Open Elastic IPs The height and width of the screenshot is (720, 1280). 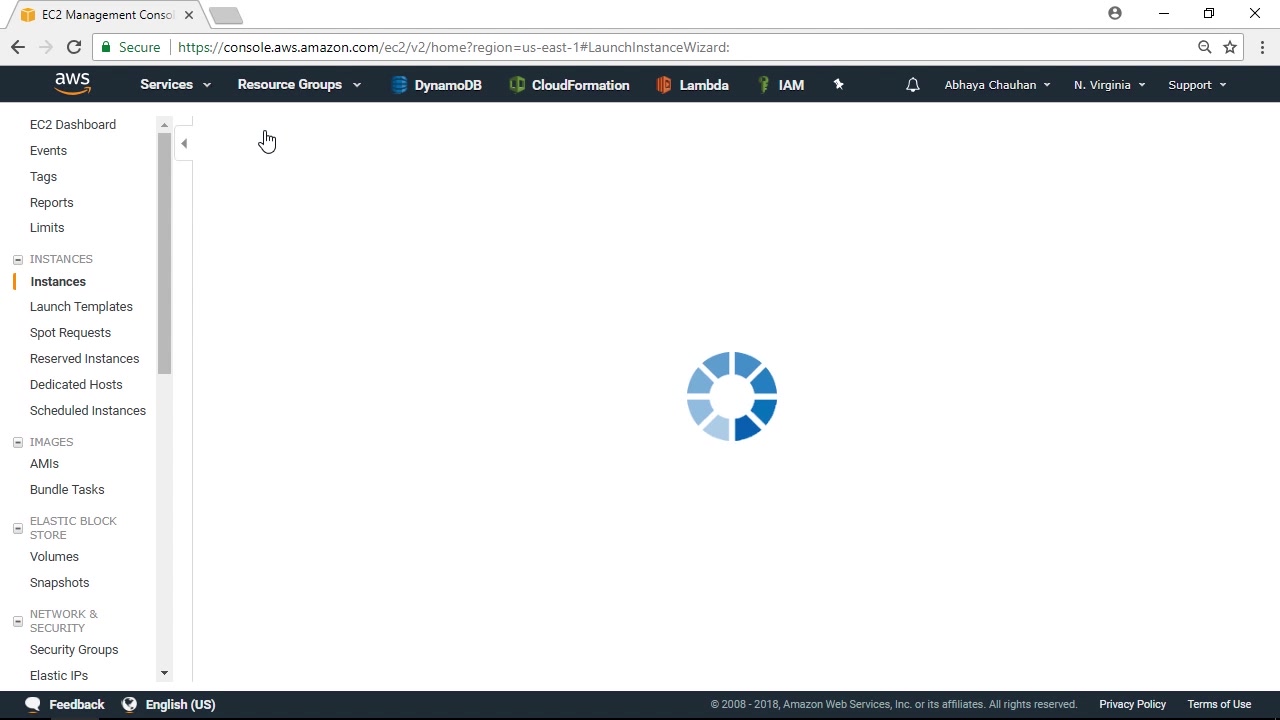(59, 676)
